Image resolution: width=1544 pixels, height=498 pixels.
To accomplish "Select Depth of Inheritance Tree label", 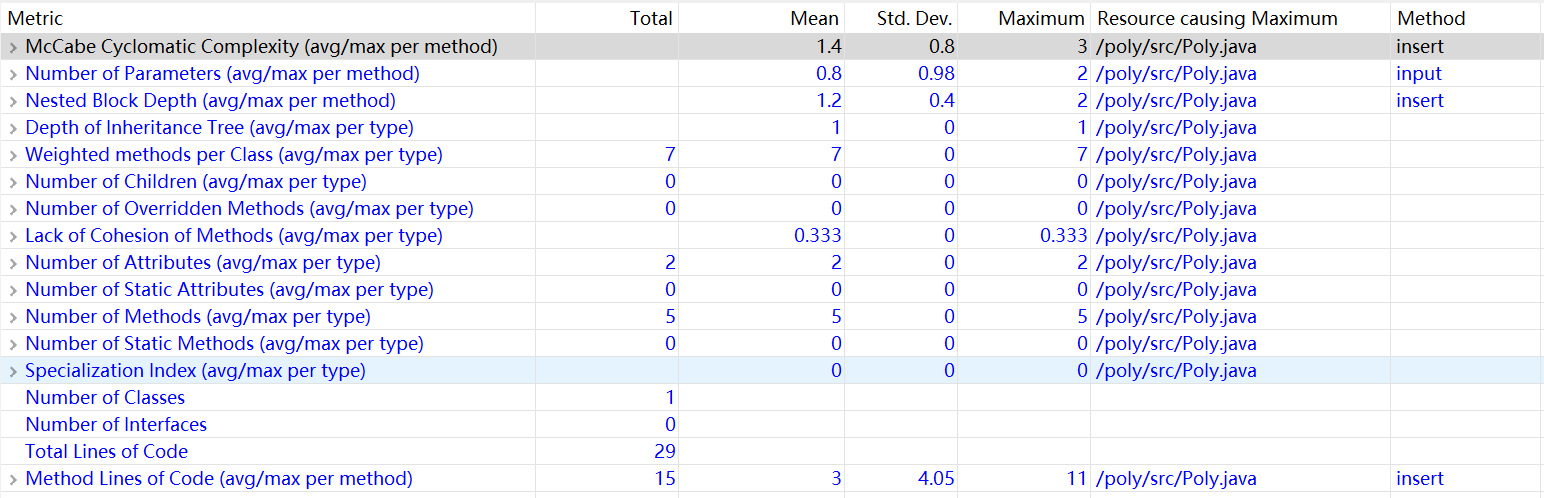I will pos(219,128).
